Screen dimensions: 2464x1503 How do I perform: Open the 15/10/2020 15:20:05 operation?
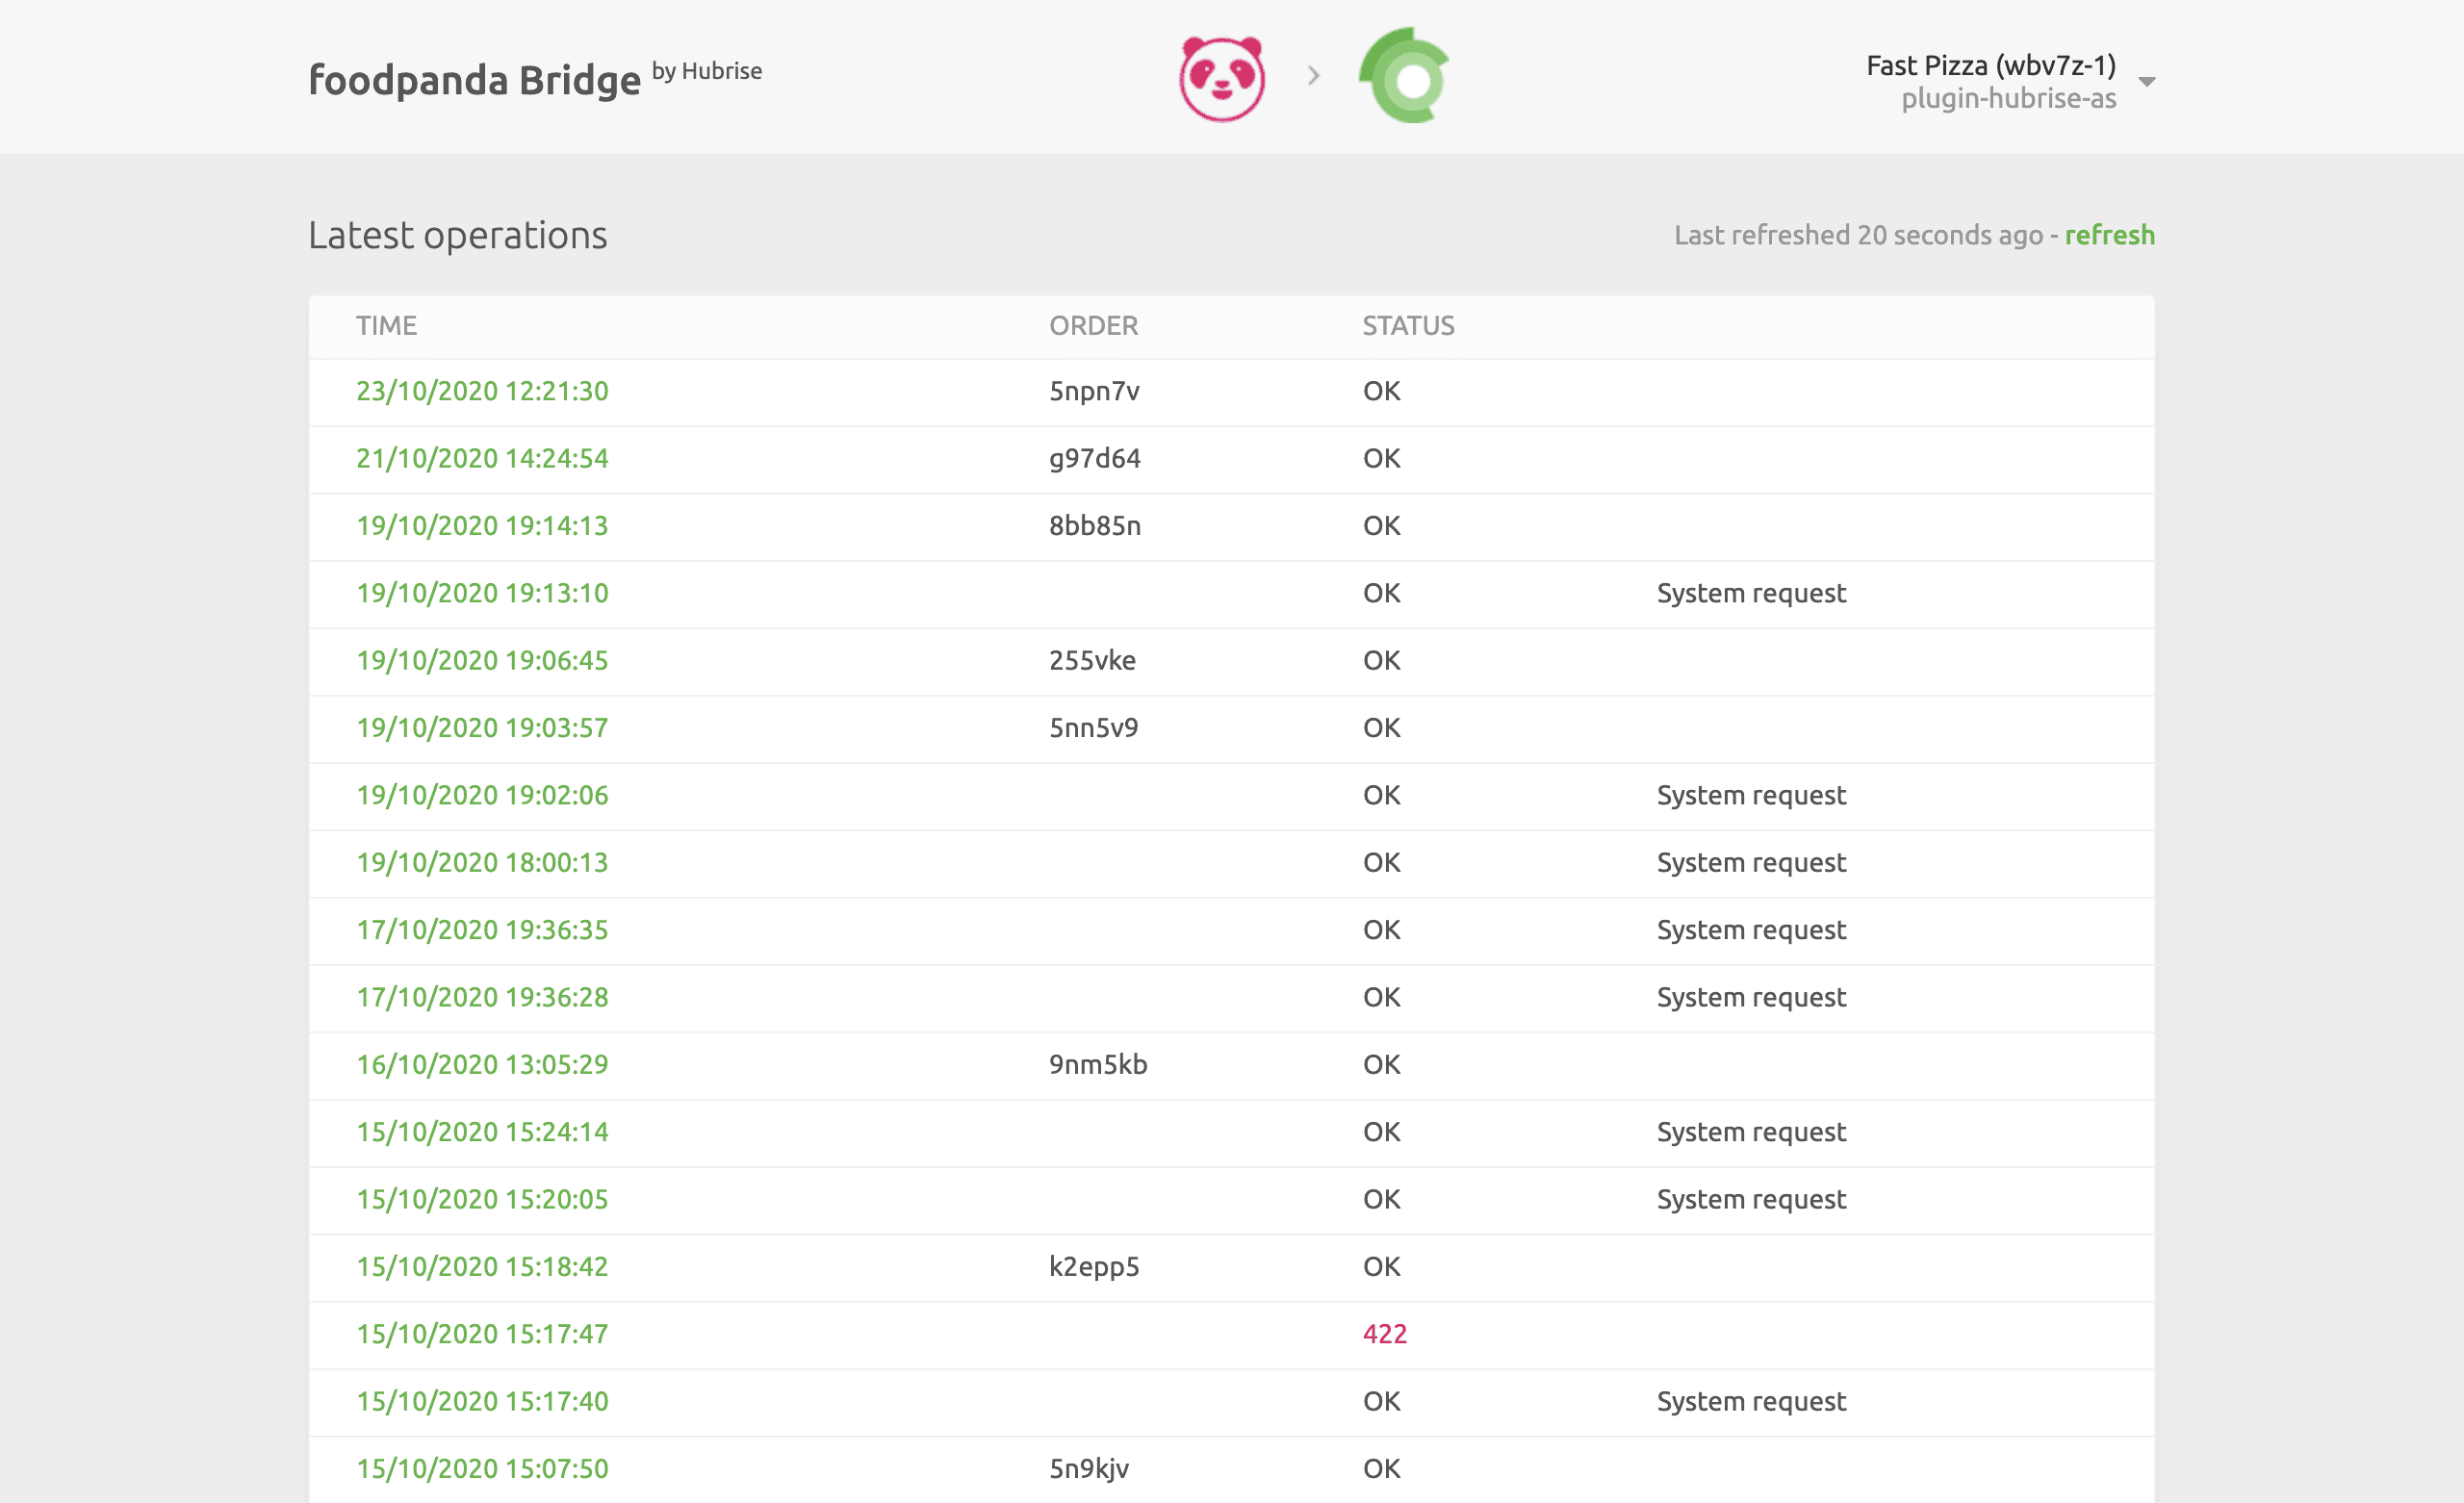click(482, 1199)
